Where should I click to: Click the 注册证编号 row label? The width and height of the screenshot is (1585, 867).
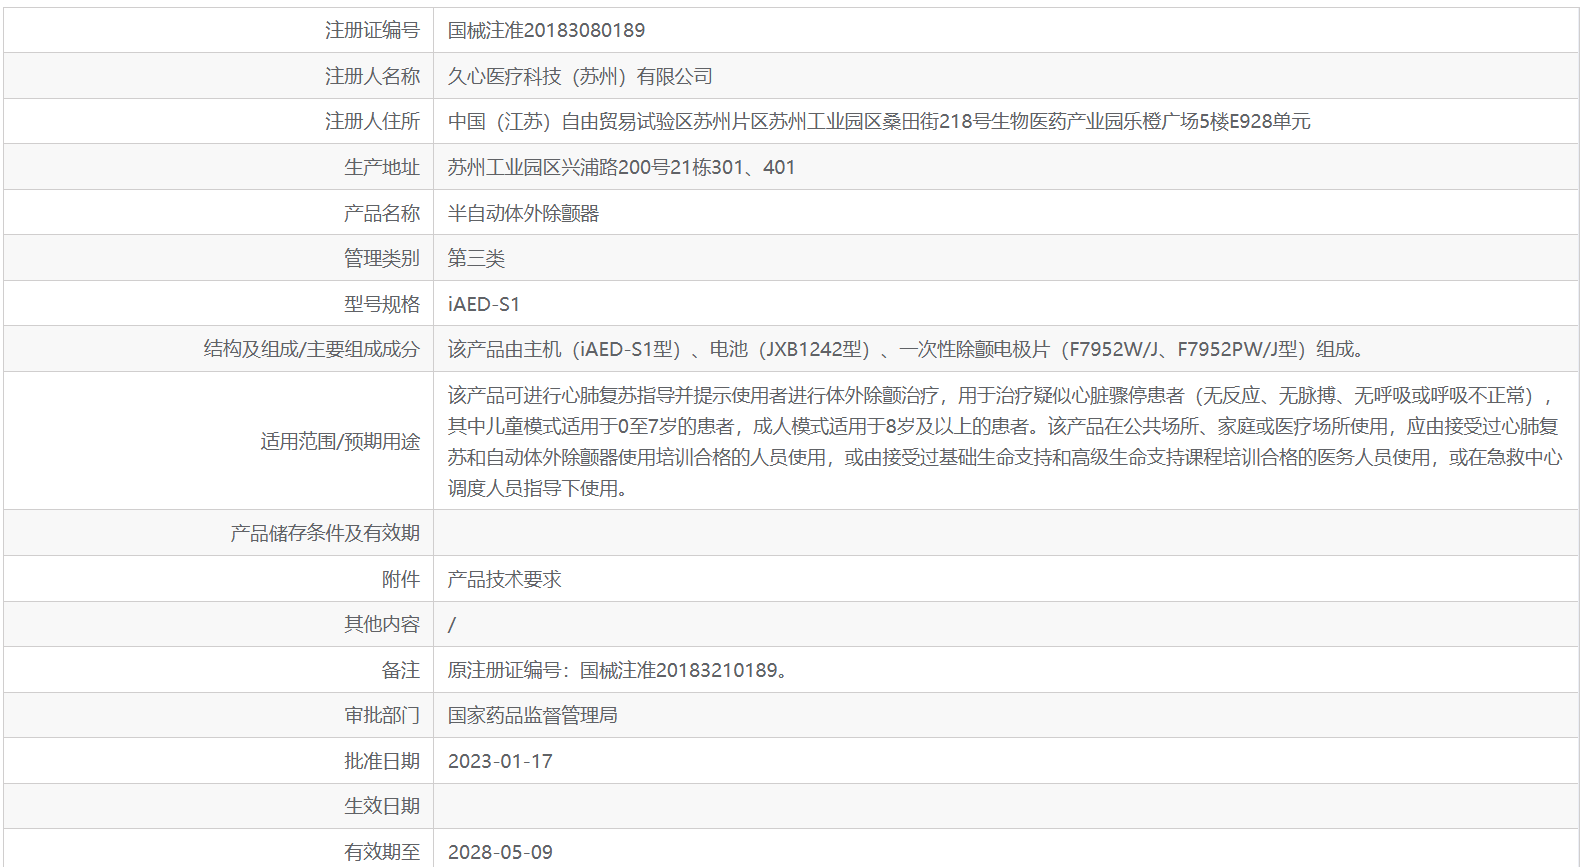372,31
